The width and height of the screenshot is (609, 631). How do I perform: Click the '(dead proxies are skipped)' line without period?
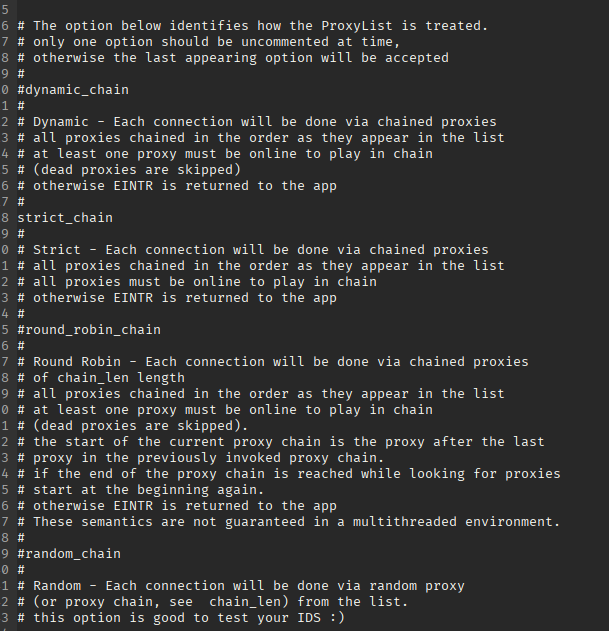point(129,170)
